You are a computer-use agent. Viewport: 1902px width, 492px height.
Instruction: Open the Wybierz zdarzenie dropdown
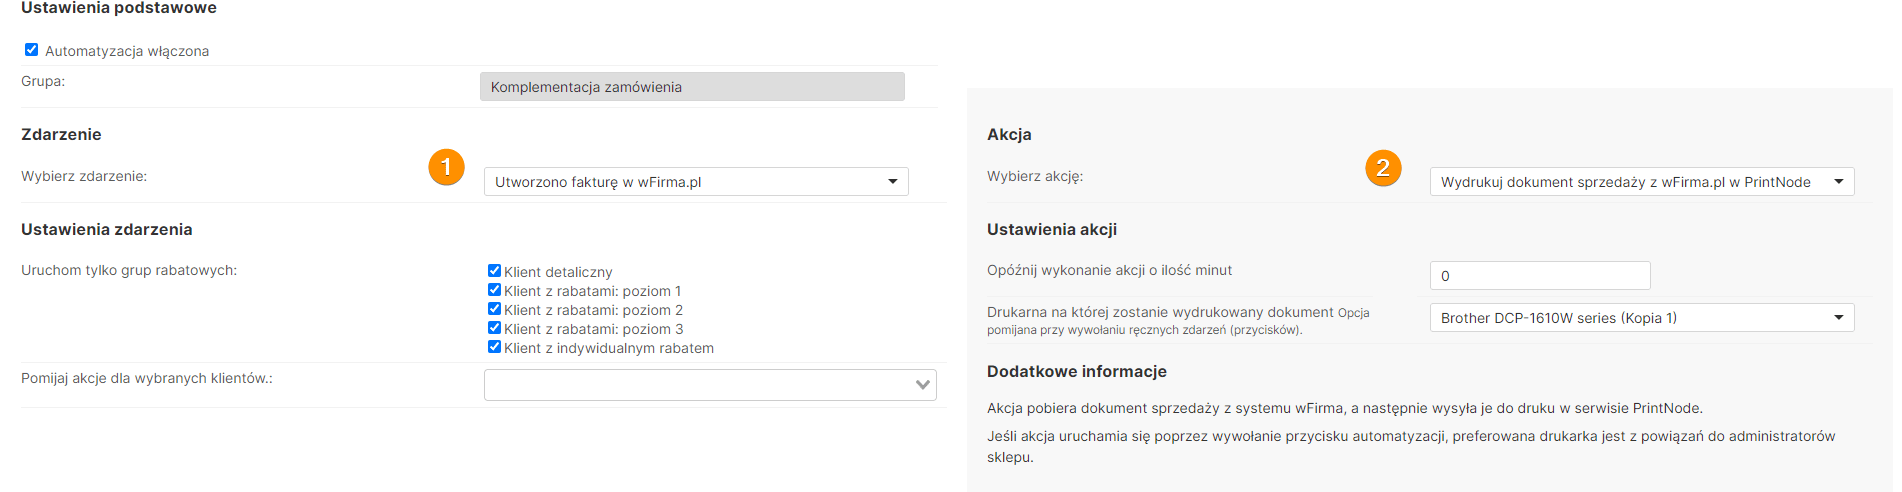pyautogui.click(x=696, y=182)
